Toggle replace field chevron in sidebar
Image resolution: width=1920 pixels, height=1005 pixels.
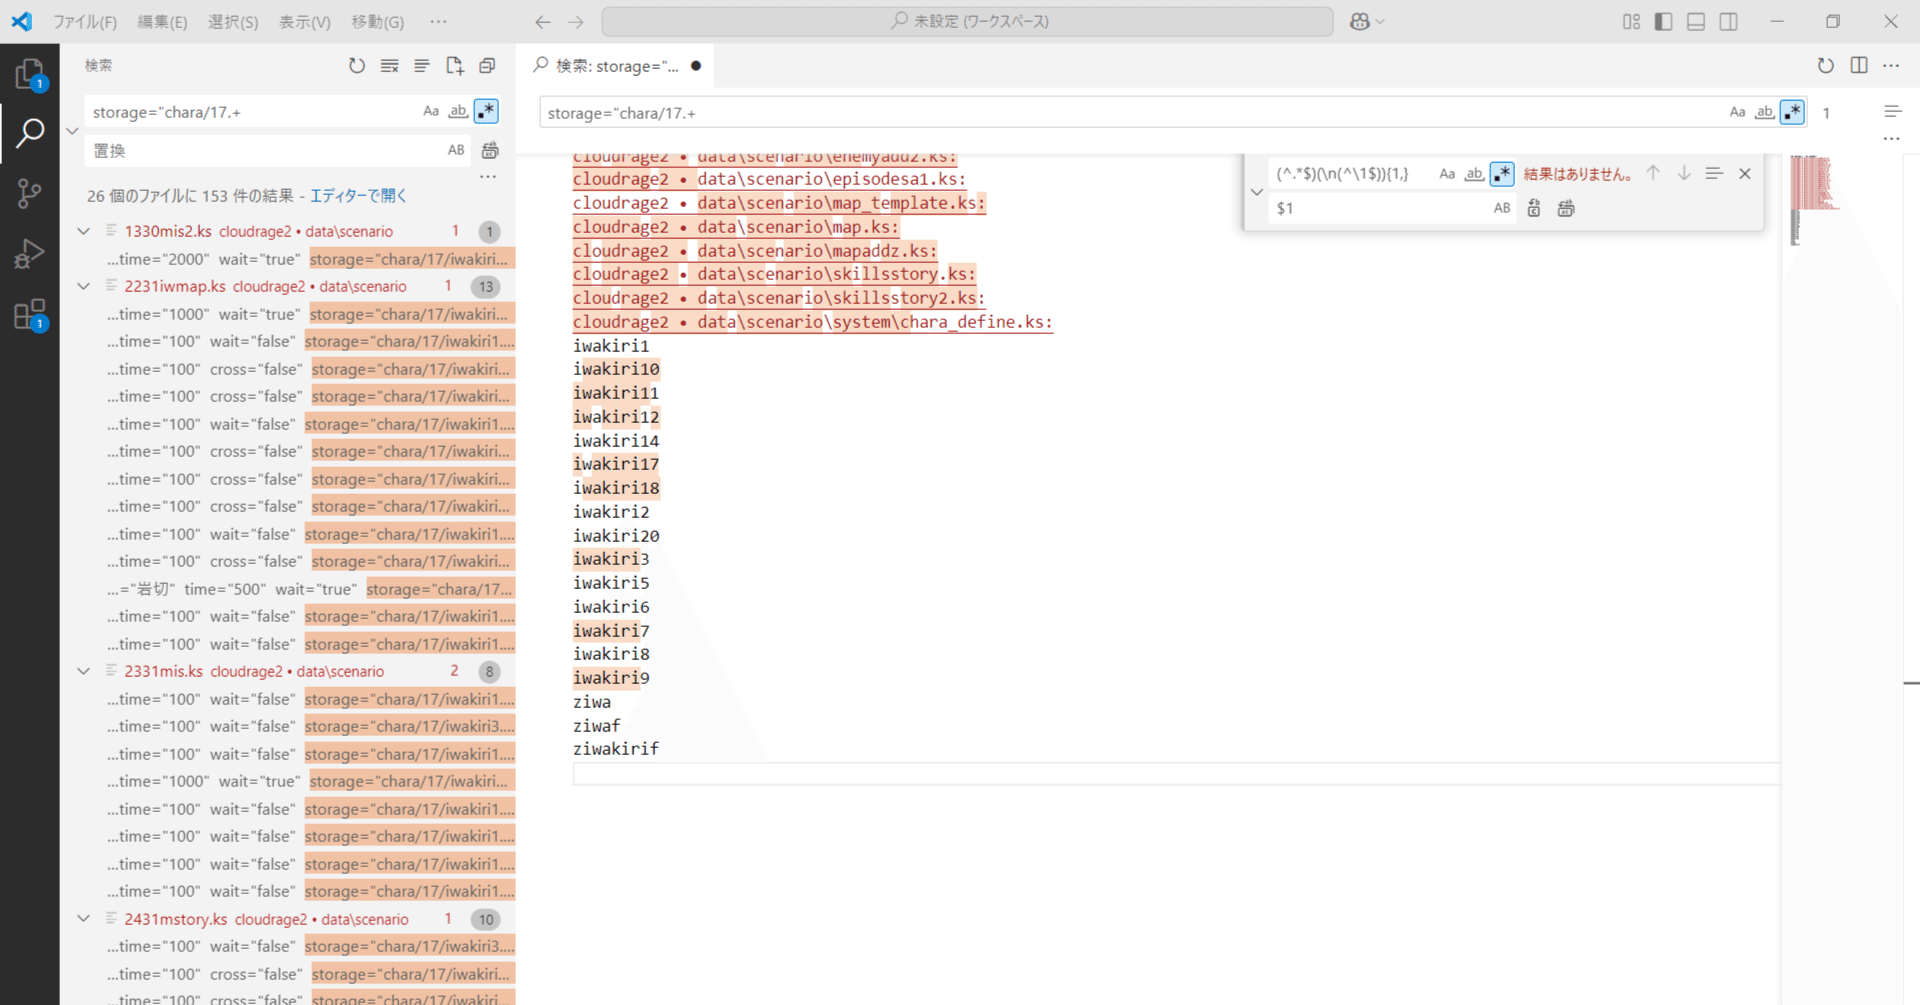72,131
